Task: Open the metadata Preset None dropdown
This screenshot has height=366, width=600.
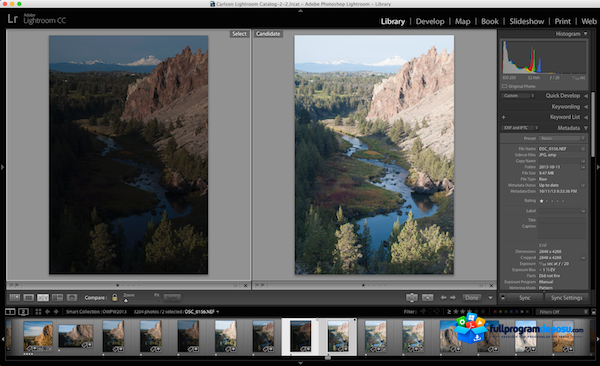Action: [562, 138]
